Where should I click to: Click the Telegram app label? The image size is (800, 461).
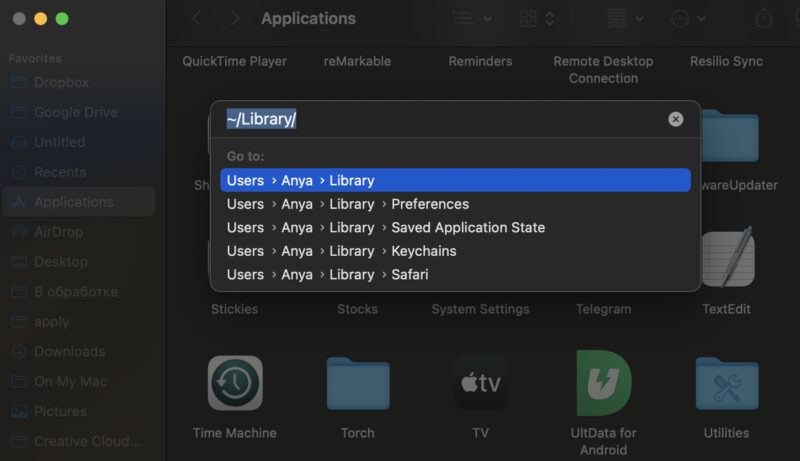coord(603,309)
